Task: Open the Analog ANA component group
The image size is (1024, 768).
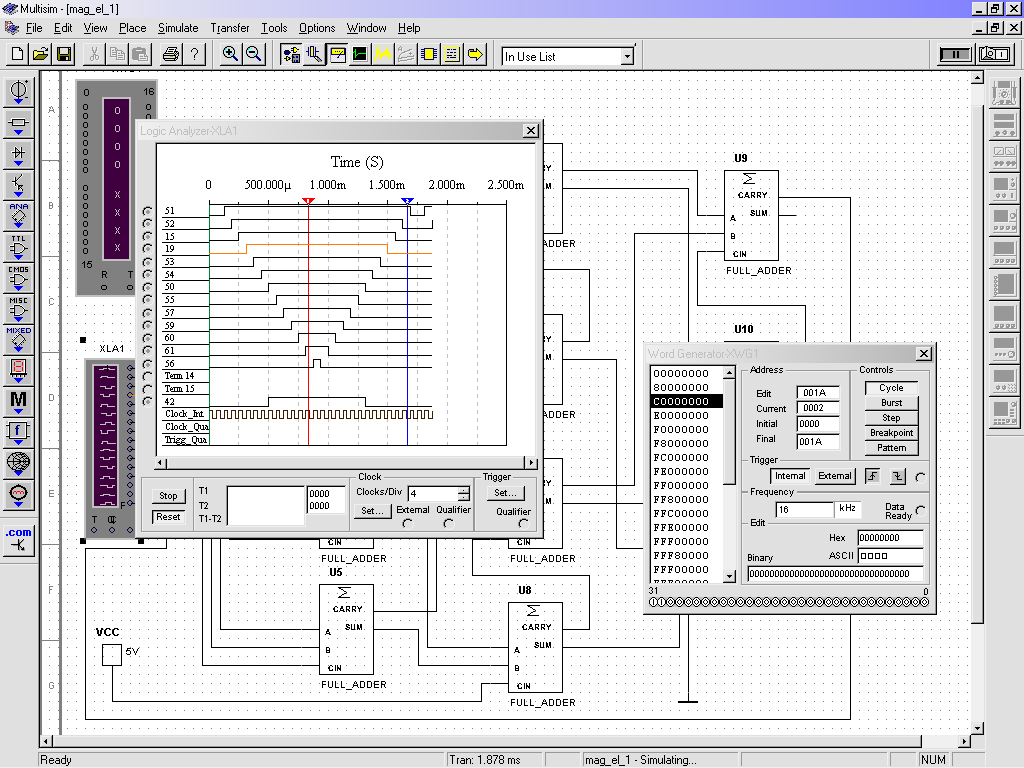Action: pyautogui.click(x=18, y=216)
